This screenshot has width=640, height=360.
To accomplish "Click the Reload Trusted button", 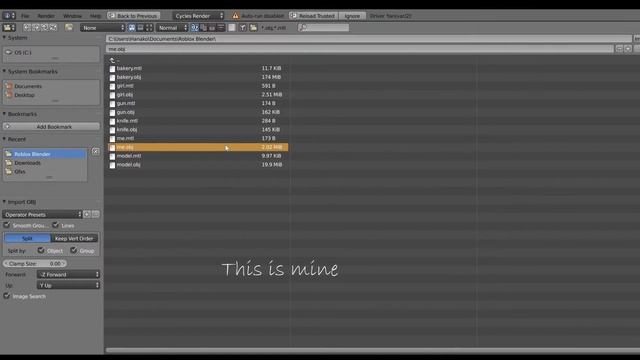I will point(313,16).
